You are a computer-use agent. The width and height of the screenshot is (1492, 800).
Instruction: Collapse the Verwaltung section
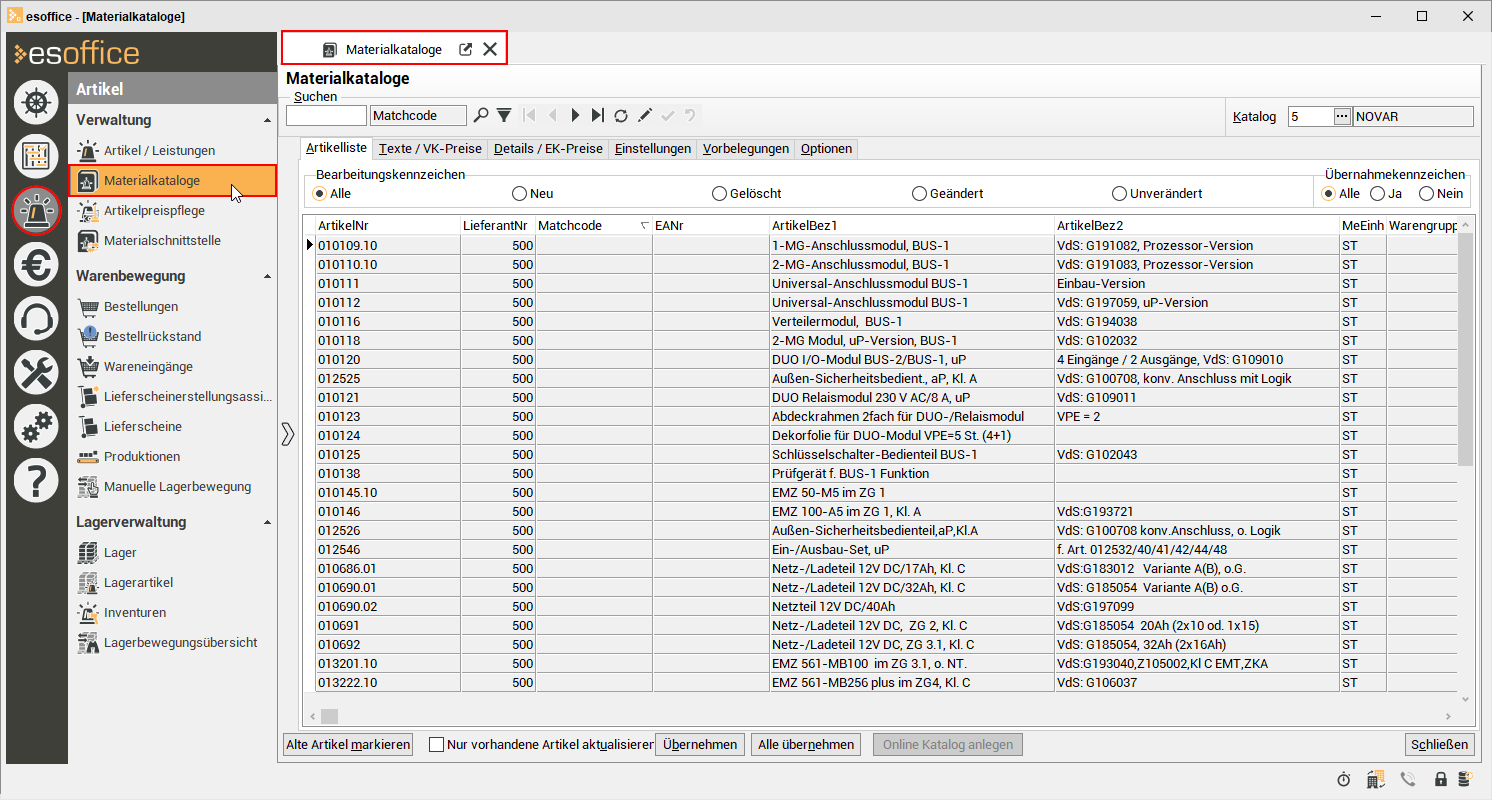tap(267, 120)
